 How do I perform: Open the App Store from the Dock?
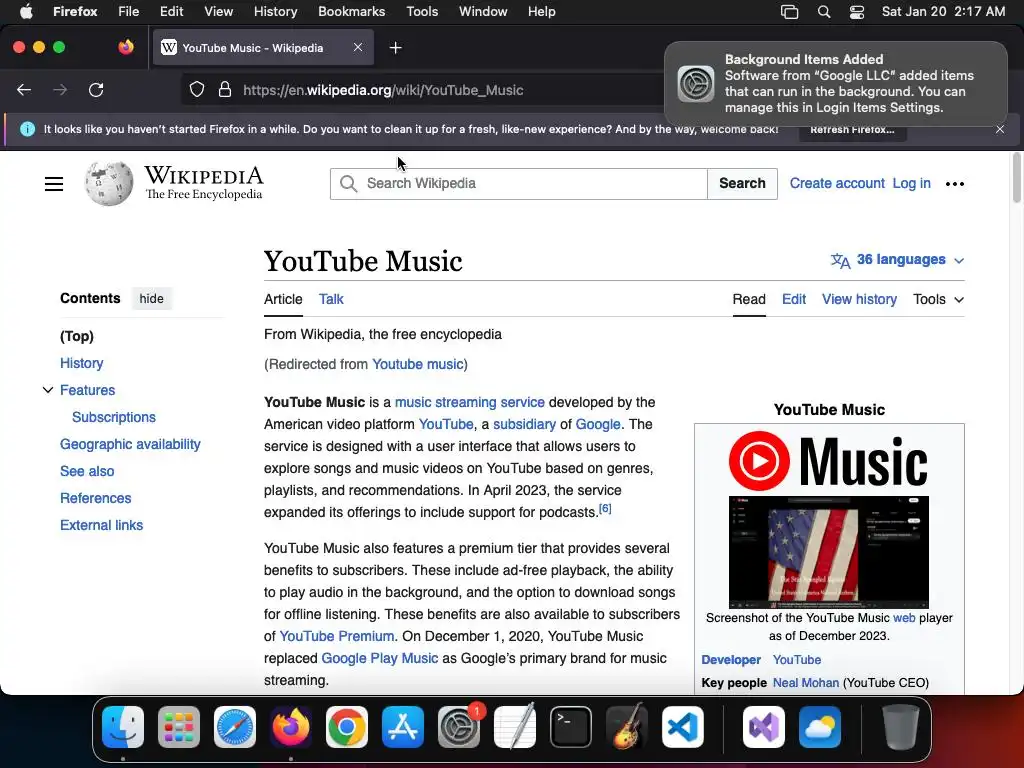click(403, 727)
